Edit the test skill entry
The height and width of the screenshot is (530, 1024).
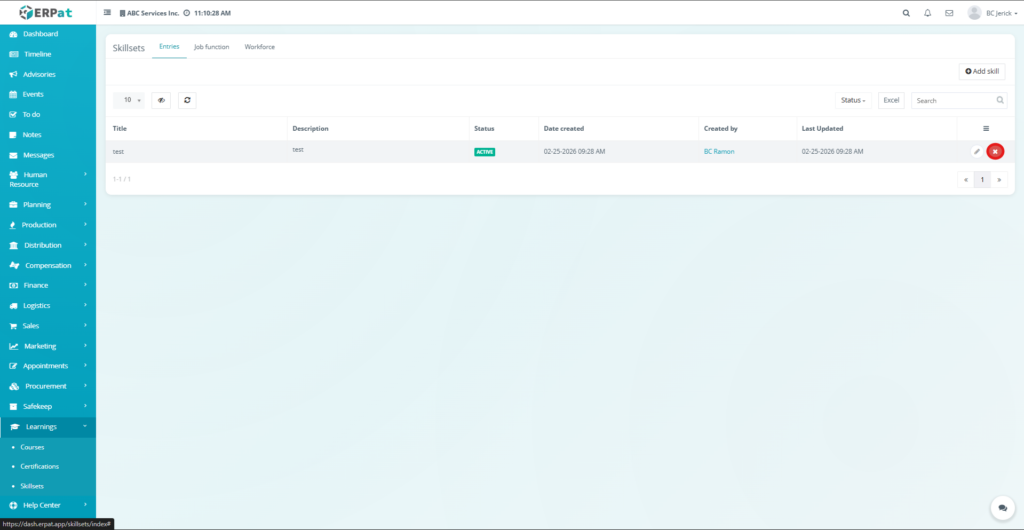[x=977, y=151]
